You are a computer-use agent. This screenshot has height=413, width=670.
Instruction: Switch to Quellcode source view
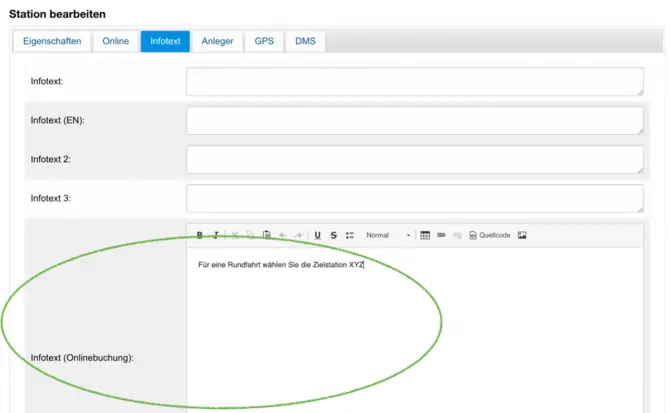point(489,235)
